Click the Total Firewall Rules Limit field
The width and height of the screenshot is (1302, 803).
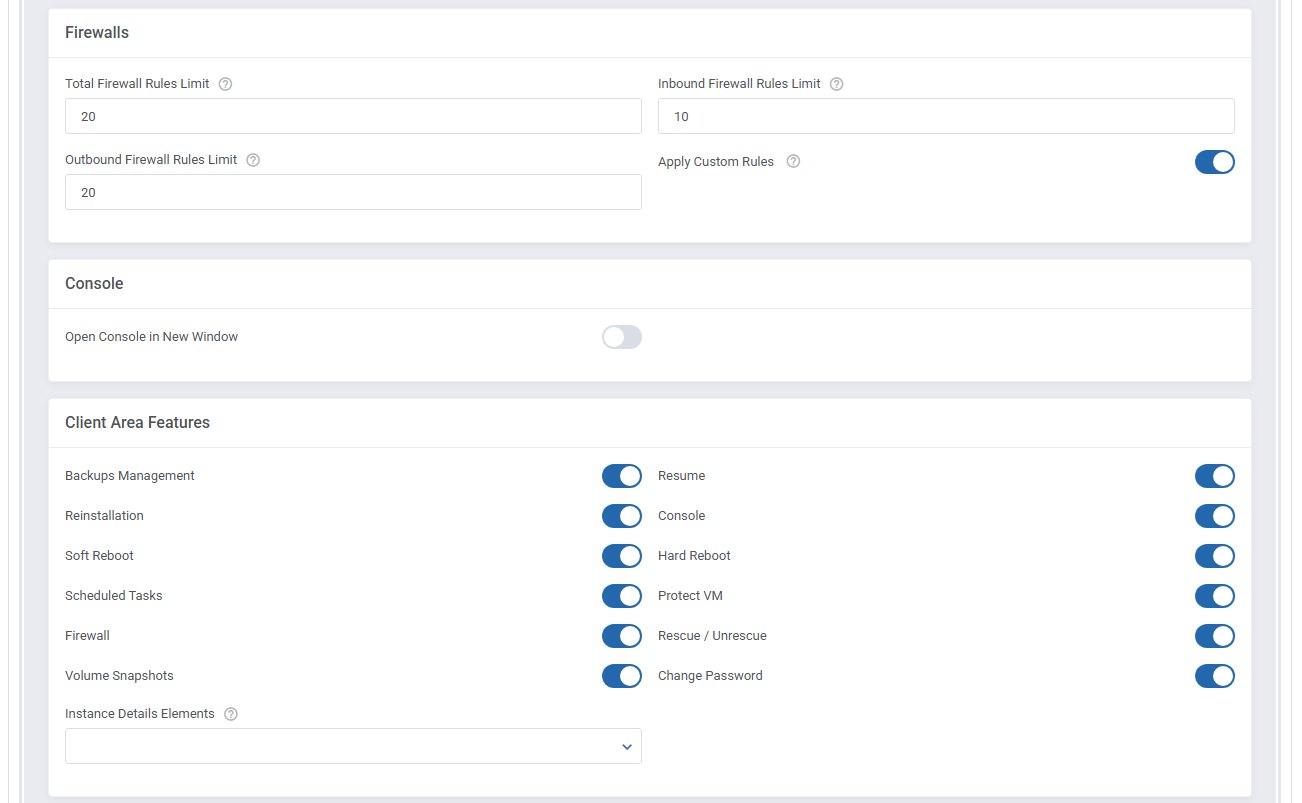tap(353, 116)
